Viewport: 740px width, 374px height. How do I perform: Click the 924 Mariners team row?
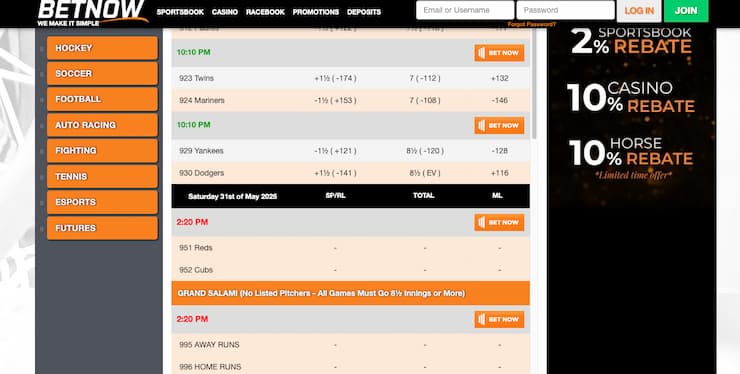[x=350, y=101]
